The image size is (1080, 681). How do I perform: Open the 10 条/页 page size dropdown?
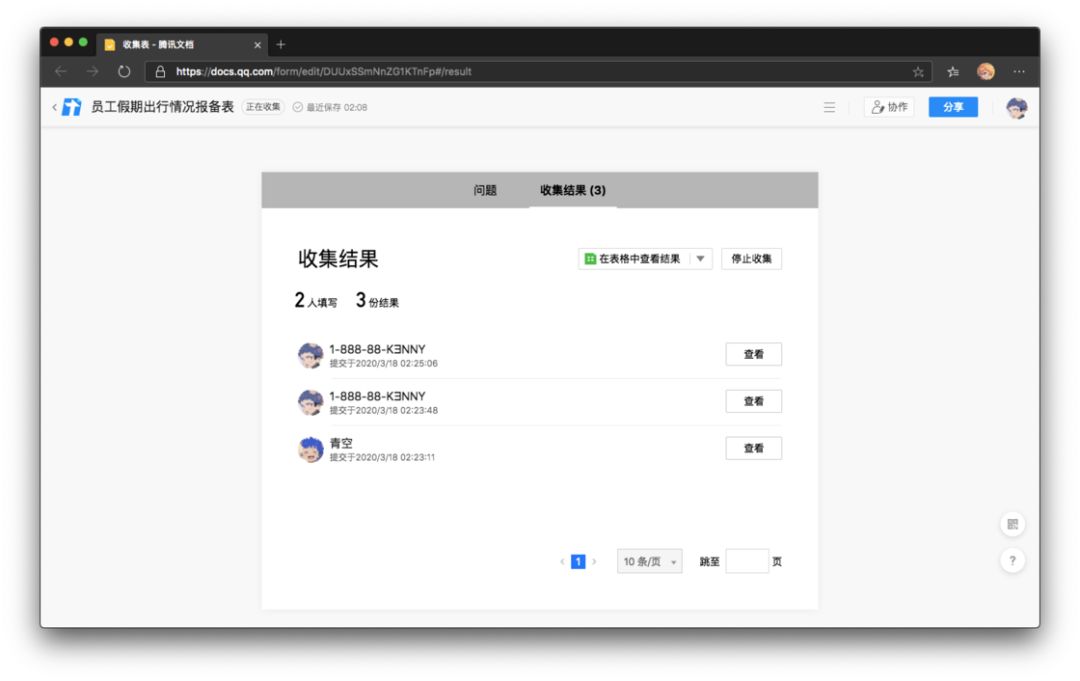click(x=650, y=562)
